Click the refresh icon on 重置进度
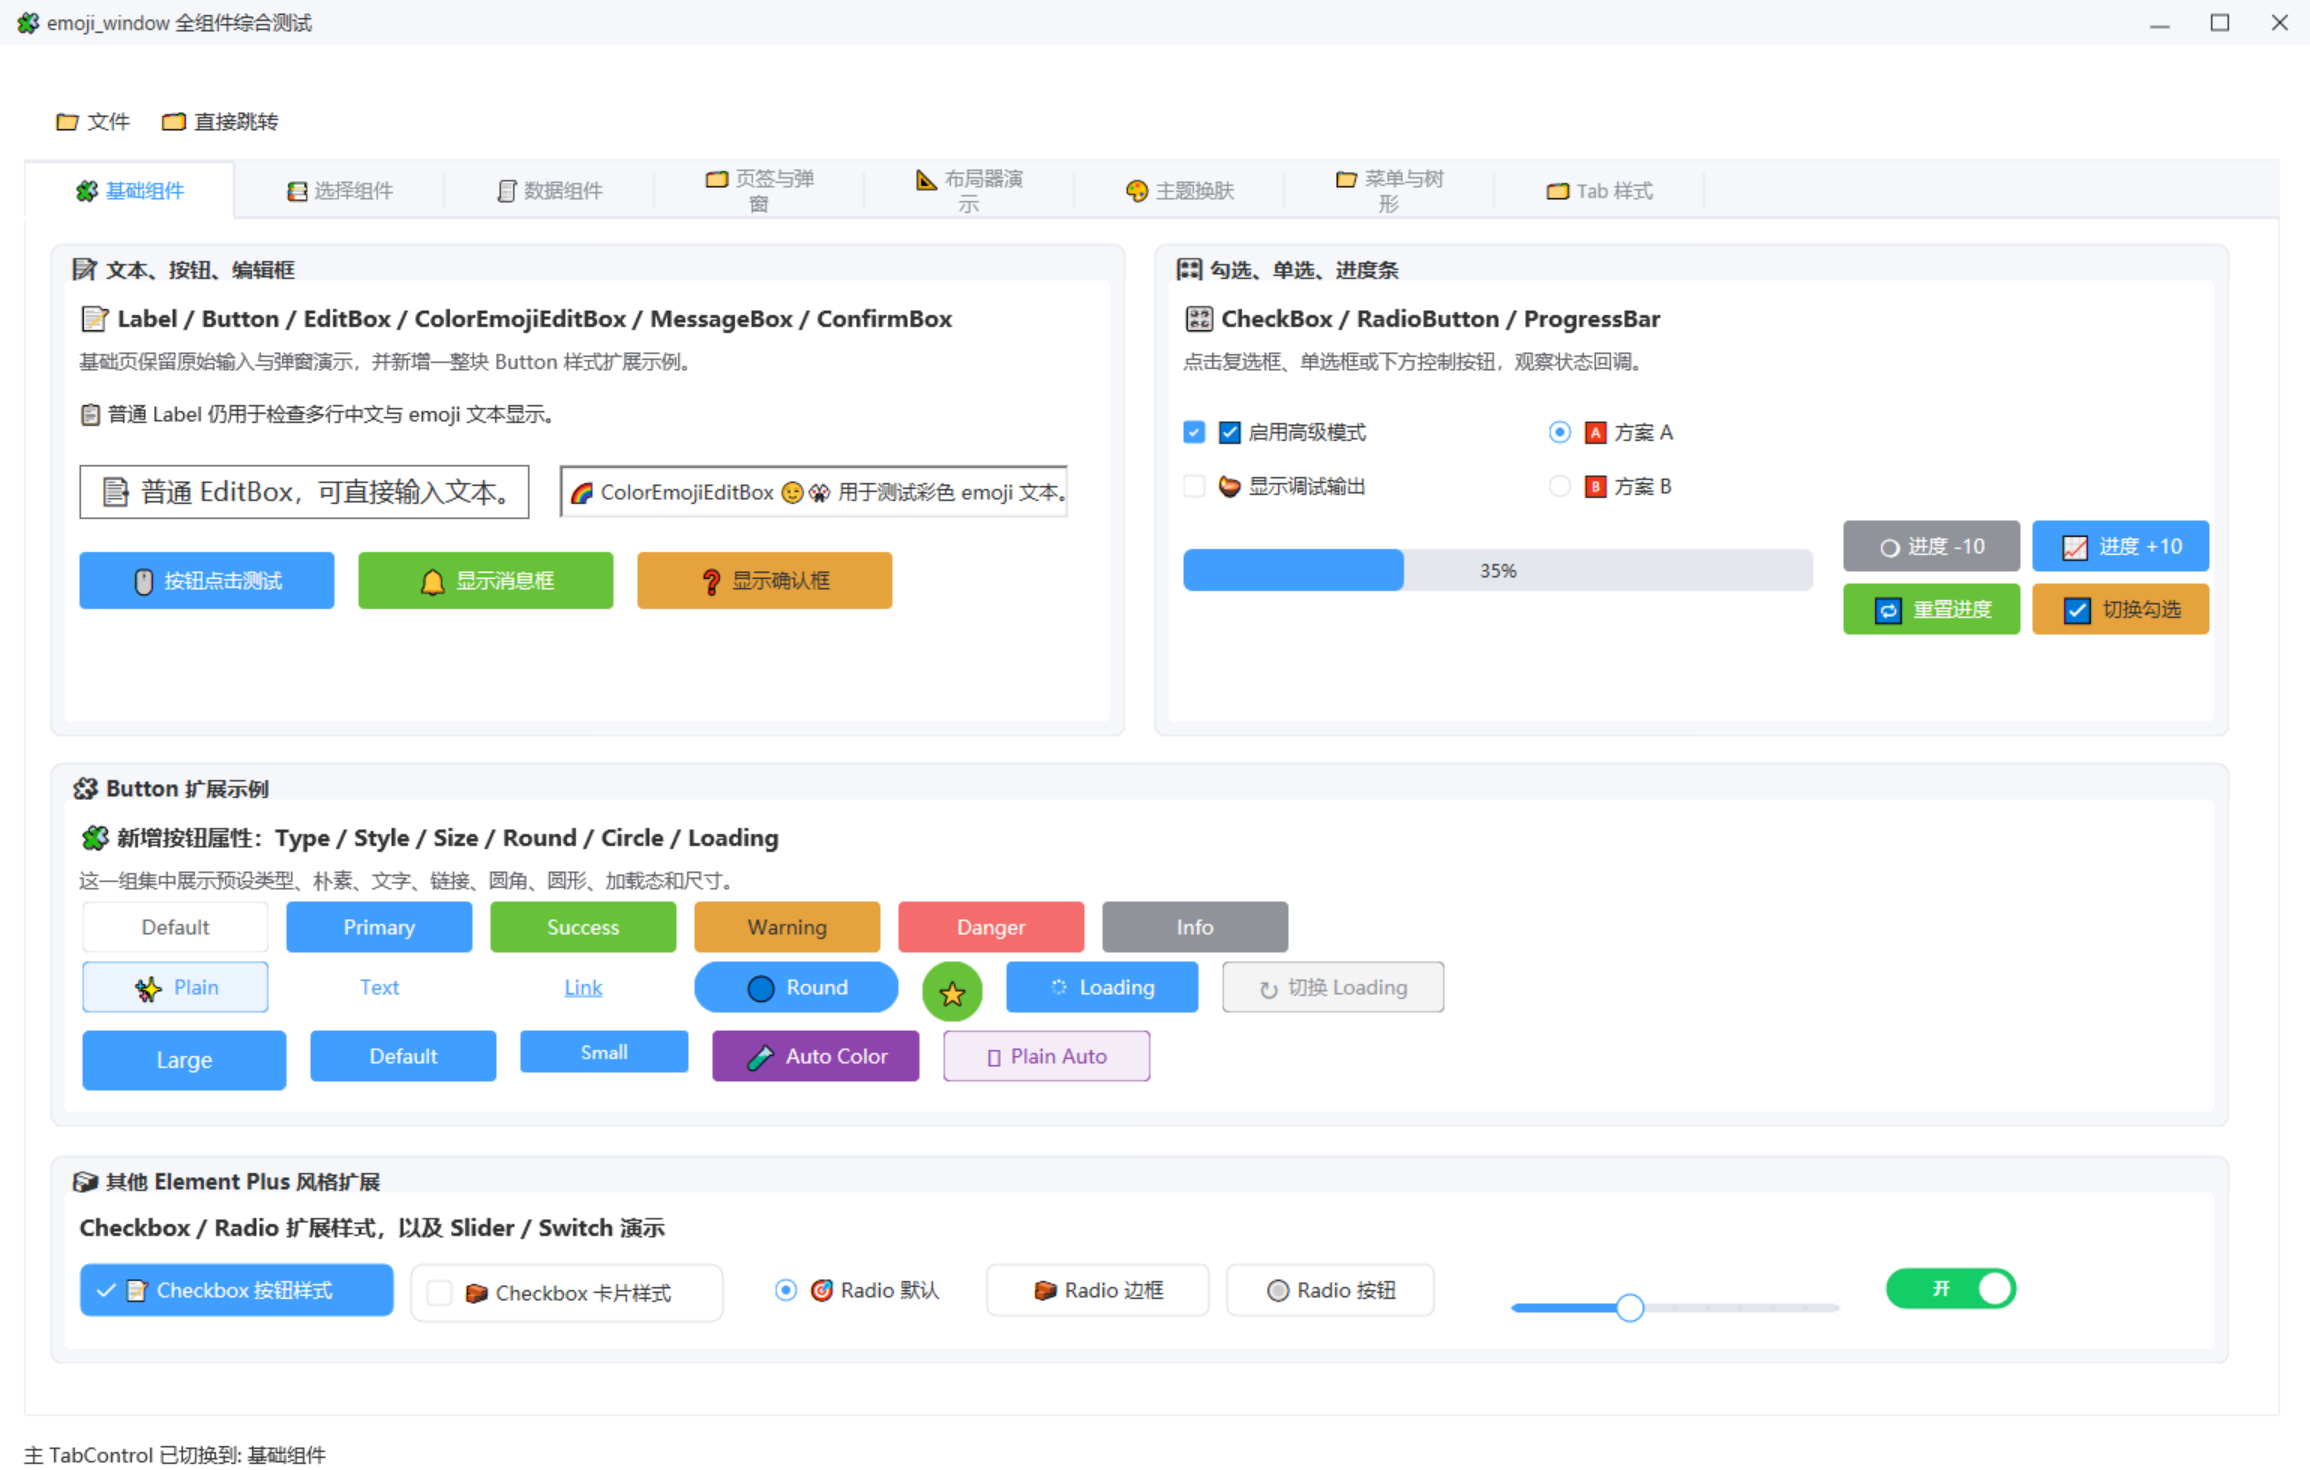Viewport: 2310px width, 1470px height. tap(1887, 610)
